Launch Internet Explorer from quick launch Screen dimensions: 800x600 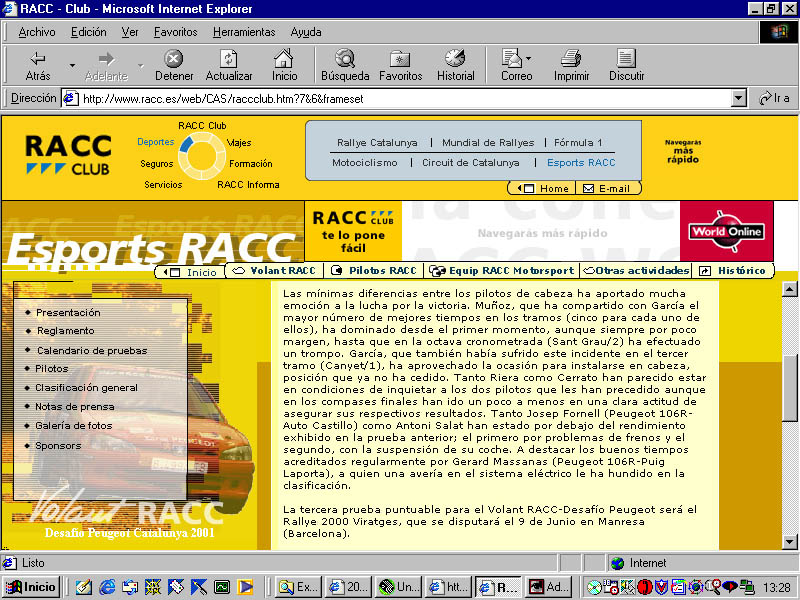[x=107, y=587]
